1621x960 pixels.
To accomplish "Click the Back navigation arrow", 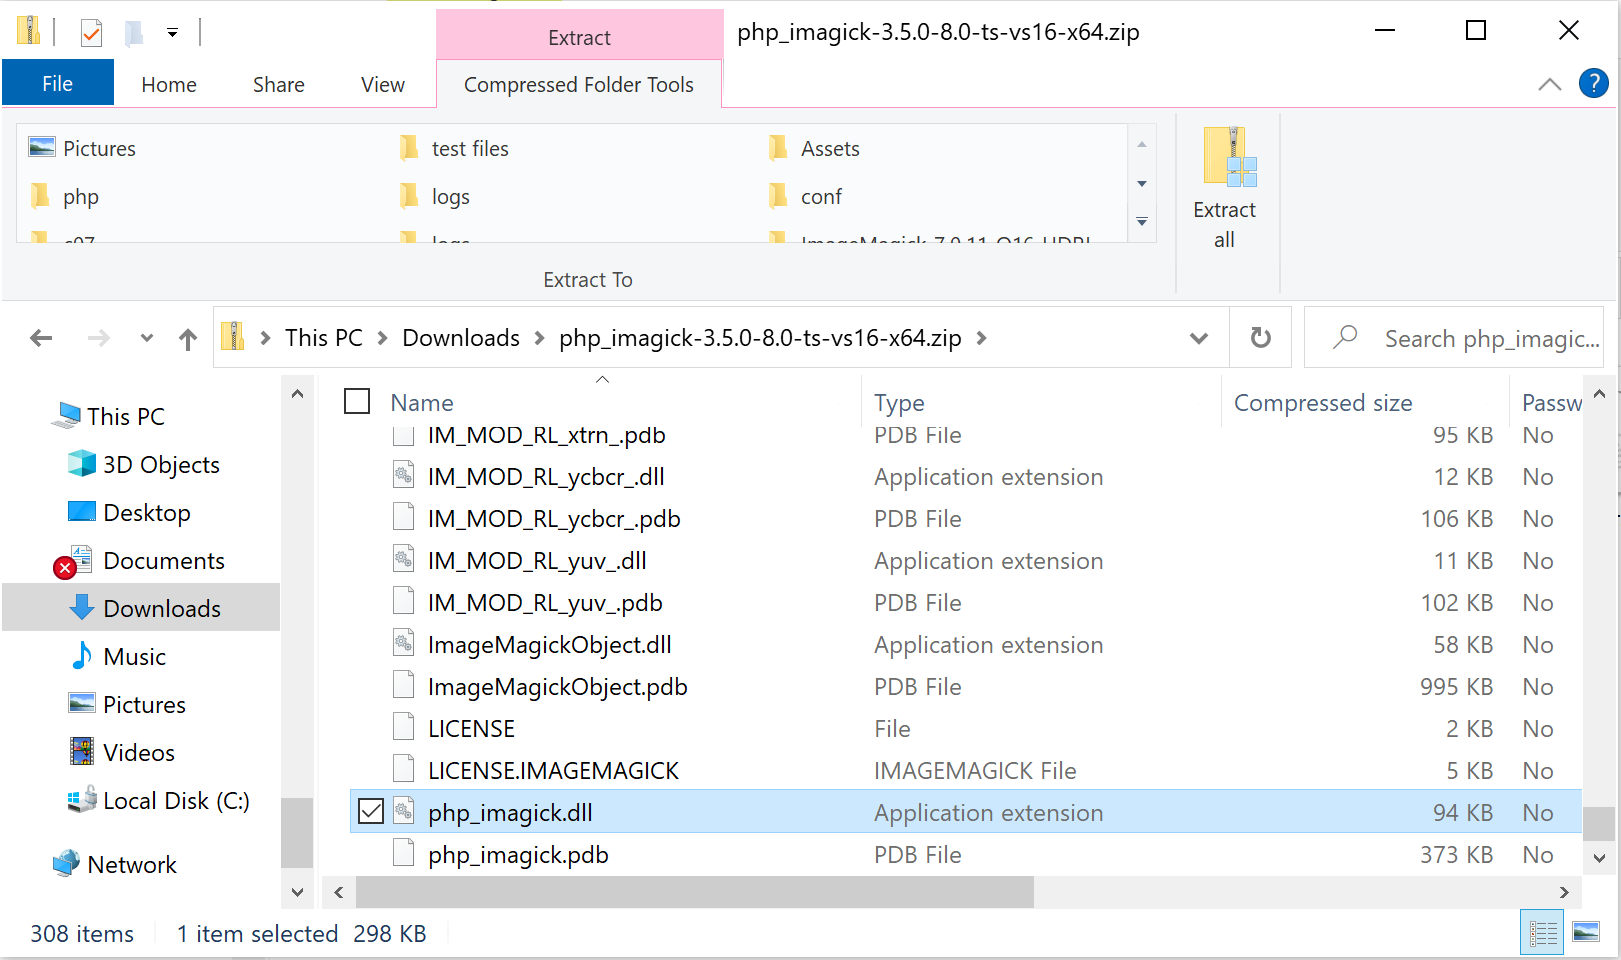I will click(x=41, y=339).
